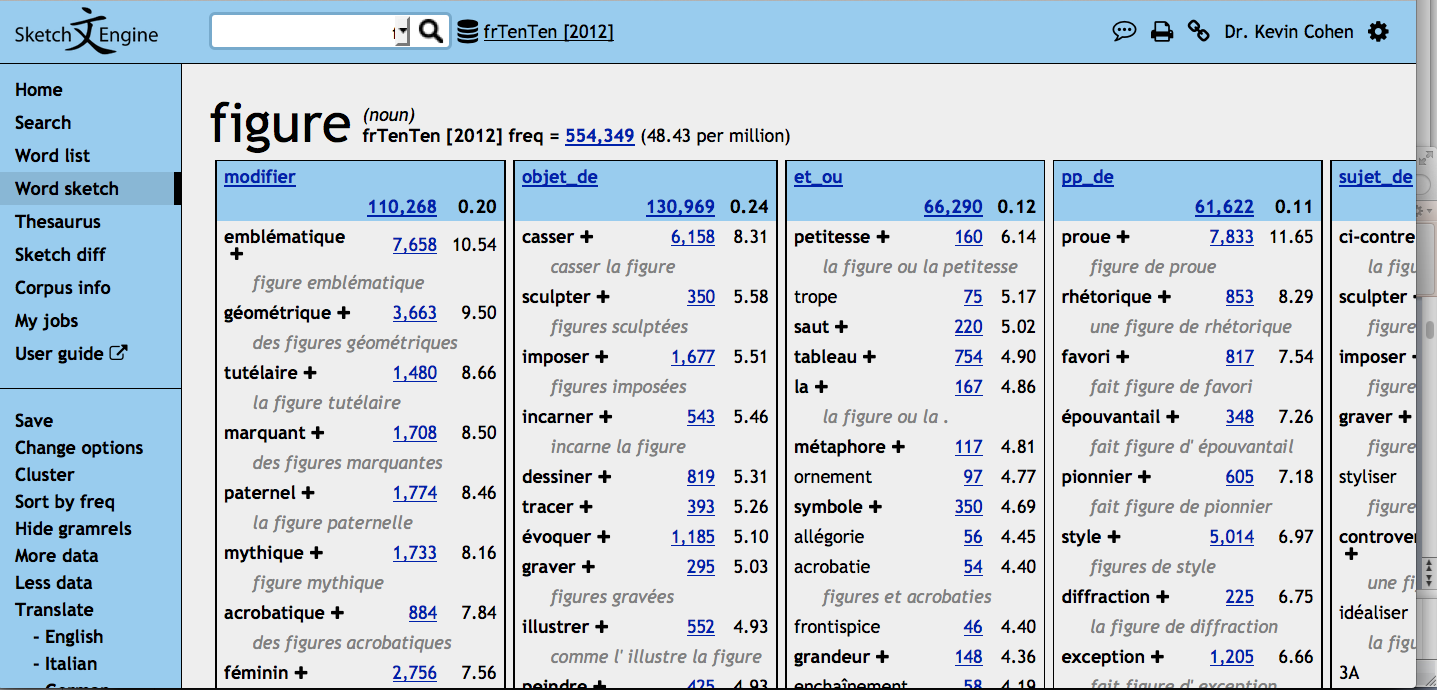Click the corpus database stack icon
Image resolution: width=1437 pixels, height=690 pixels.
click(x=467, y=32)
